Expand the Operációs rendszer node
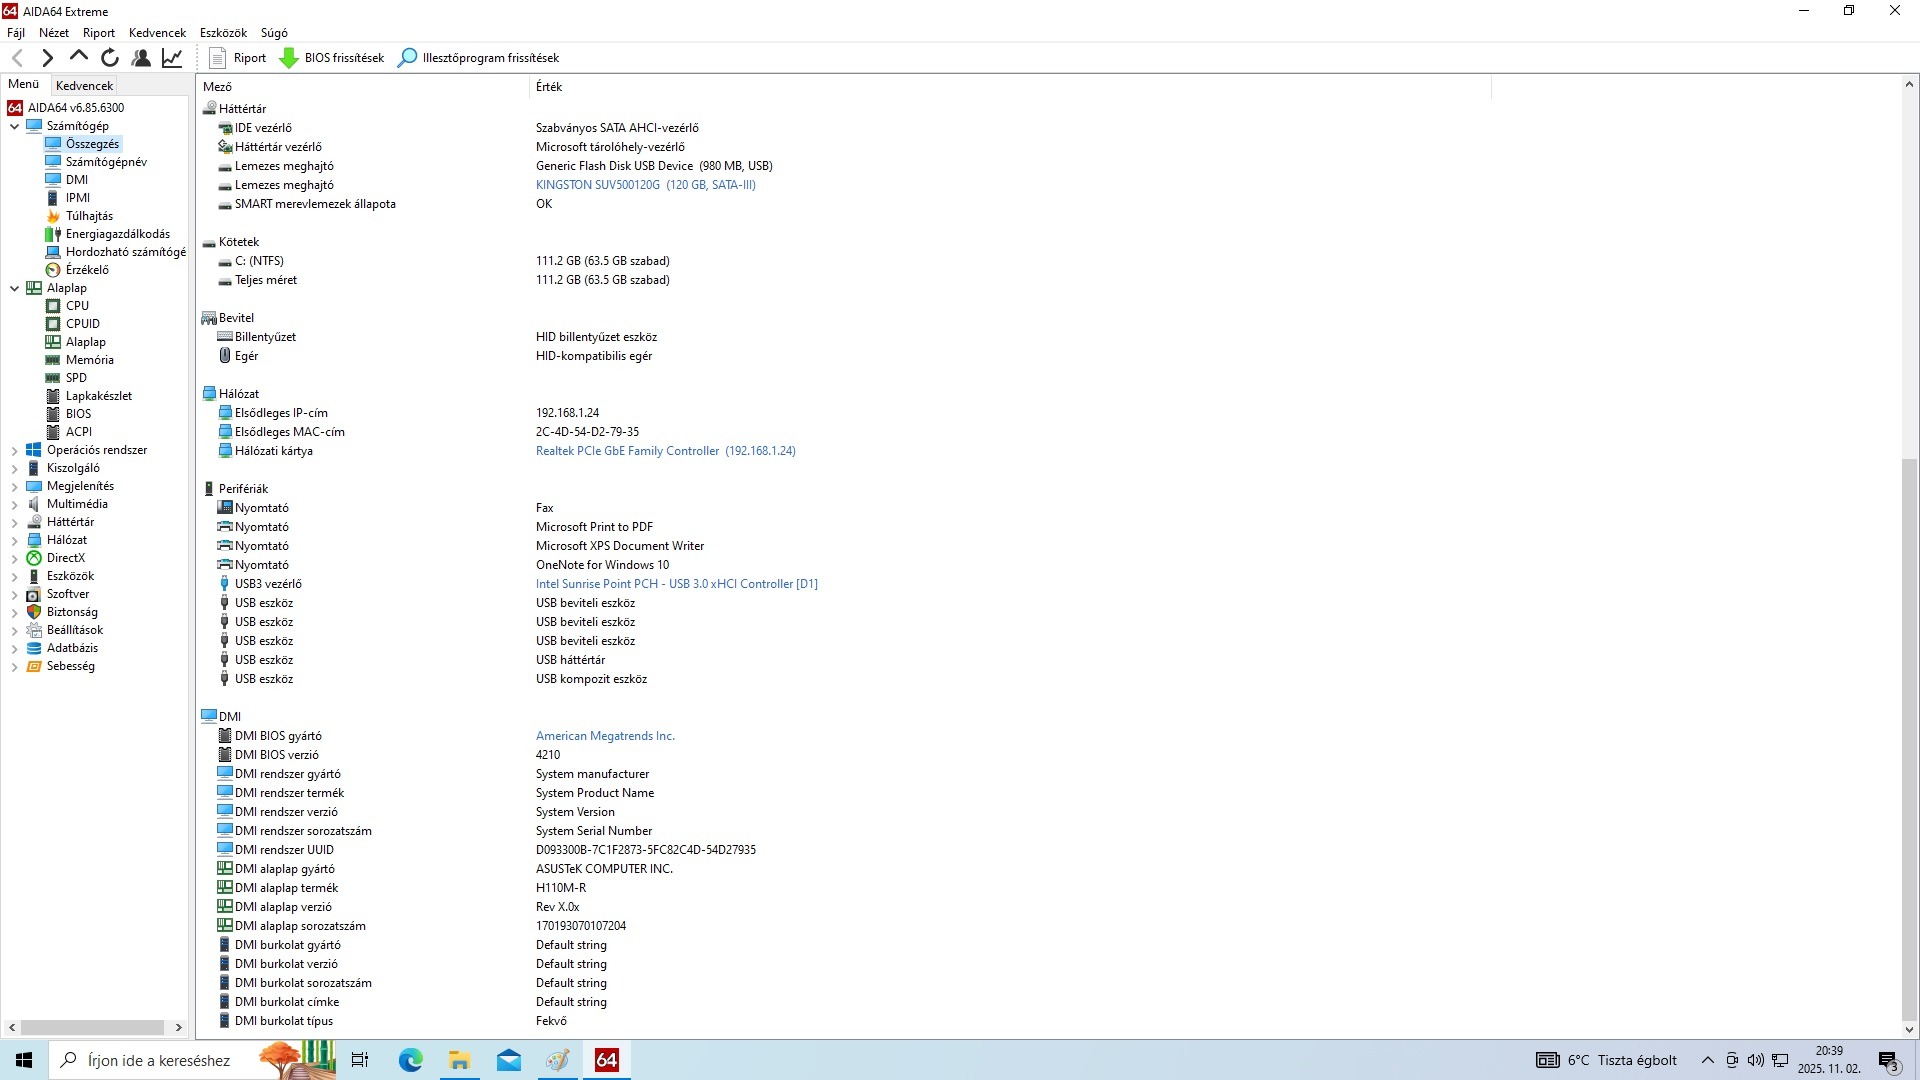This screenshot has width=1920, height=1080. coord(14,450)
